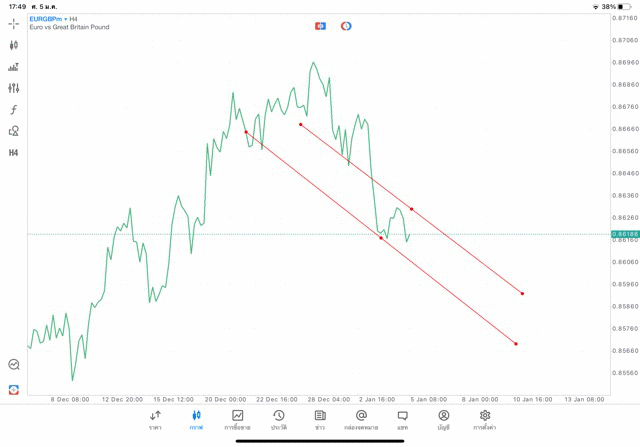This screenshot has width=640, height=447.
Task: Open the ข่าว news tab
Action: [320, 420]
